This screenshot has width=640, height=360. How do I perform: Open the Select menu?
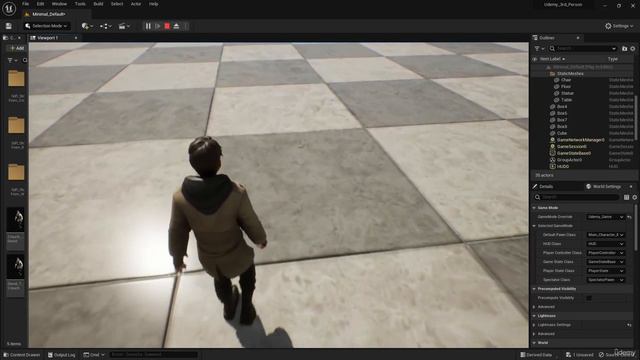click(117, 4)
